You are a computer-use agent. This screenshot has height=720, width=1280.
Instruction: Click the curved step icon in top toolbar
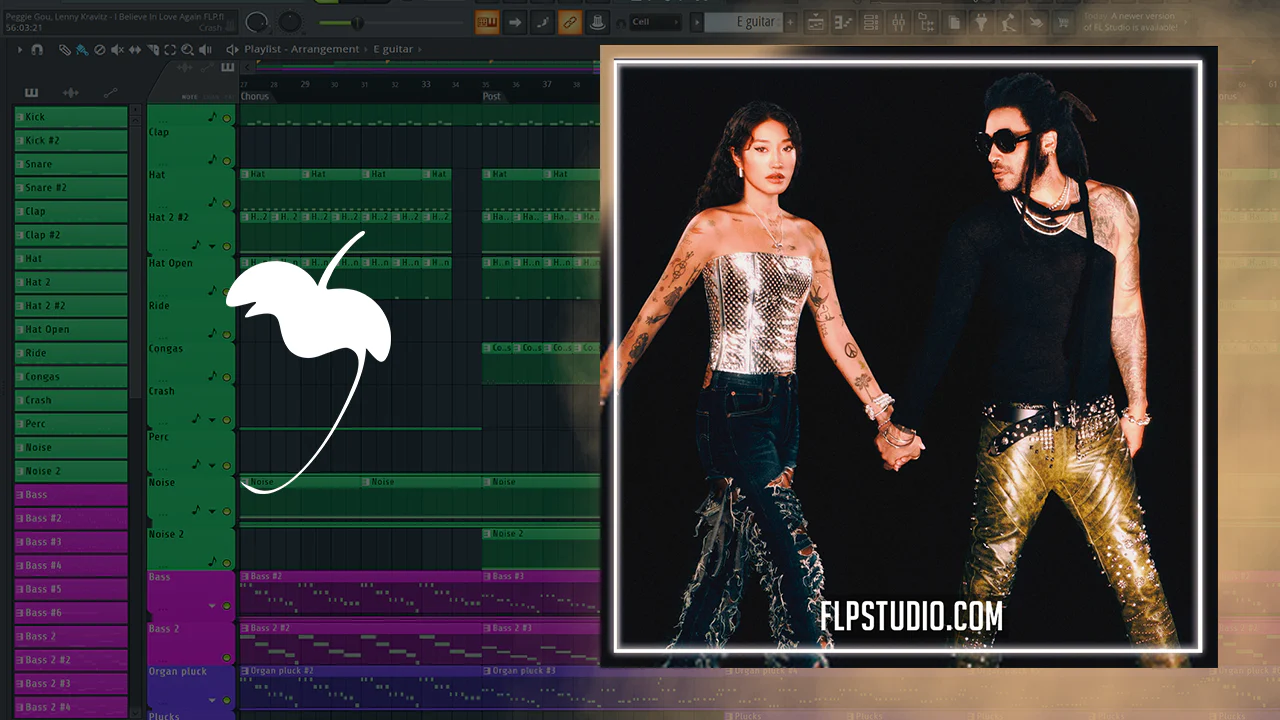click(543, 22)
